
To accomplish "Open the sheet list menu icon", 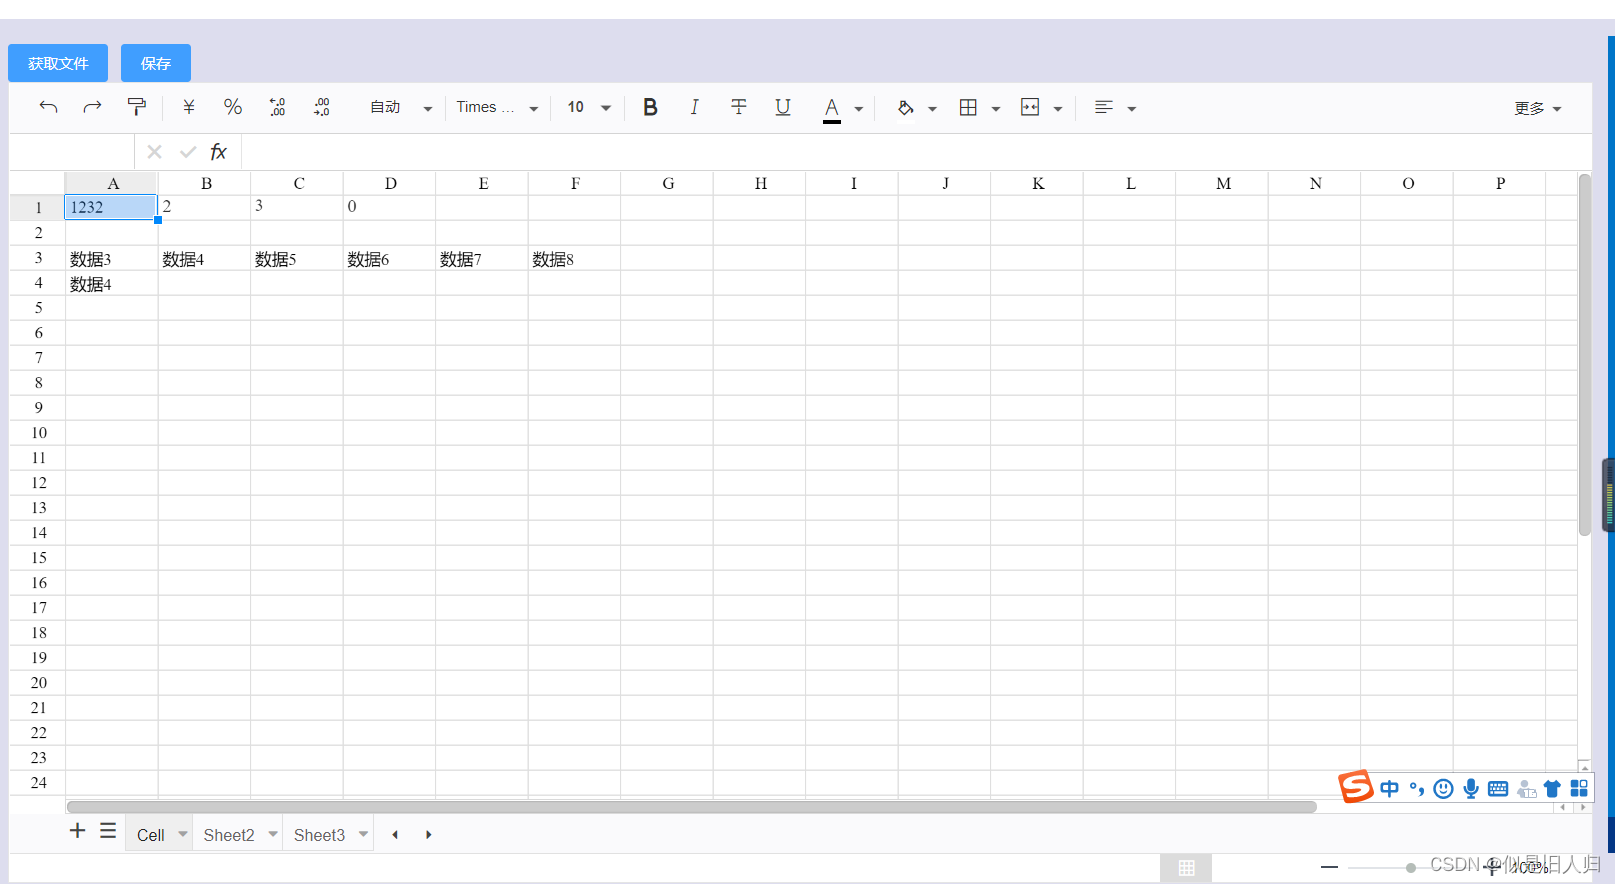I will tap(108, 831).
